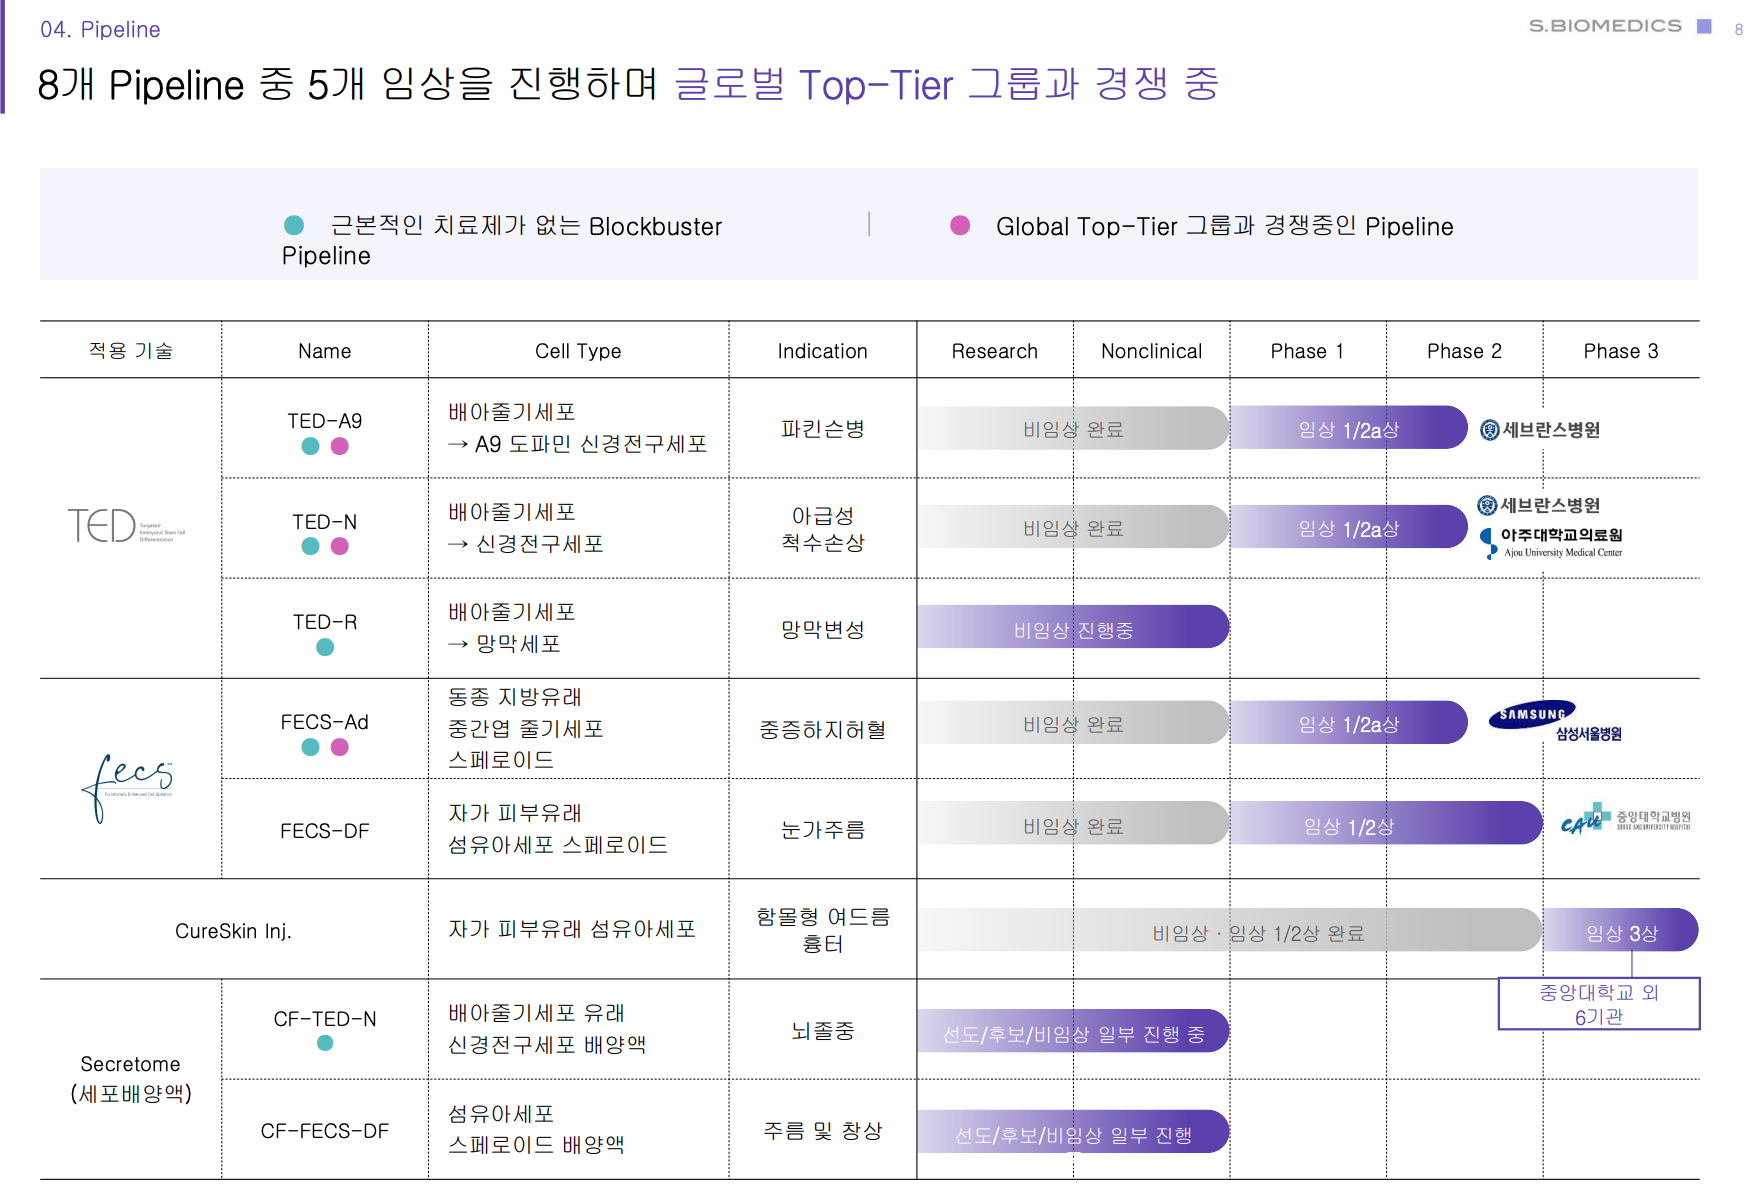Click the FECS-DF name cell
This screenshot has width=1758, height=1196.
click(x=325, y=831)
